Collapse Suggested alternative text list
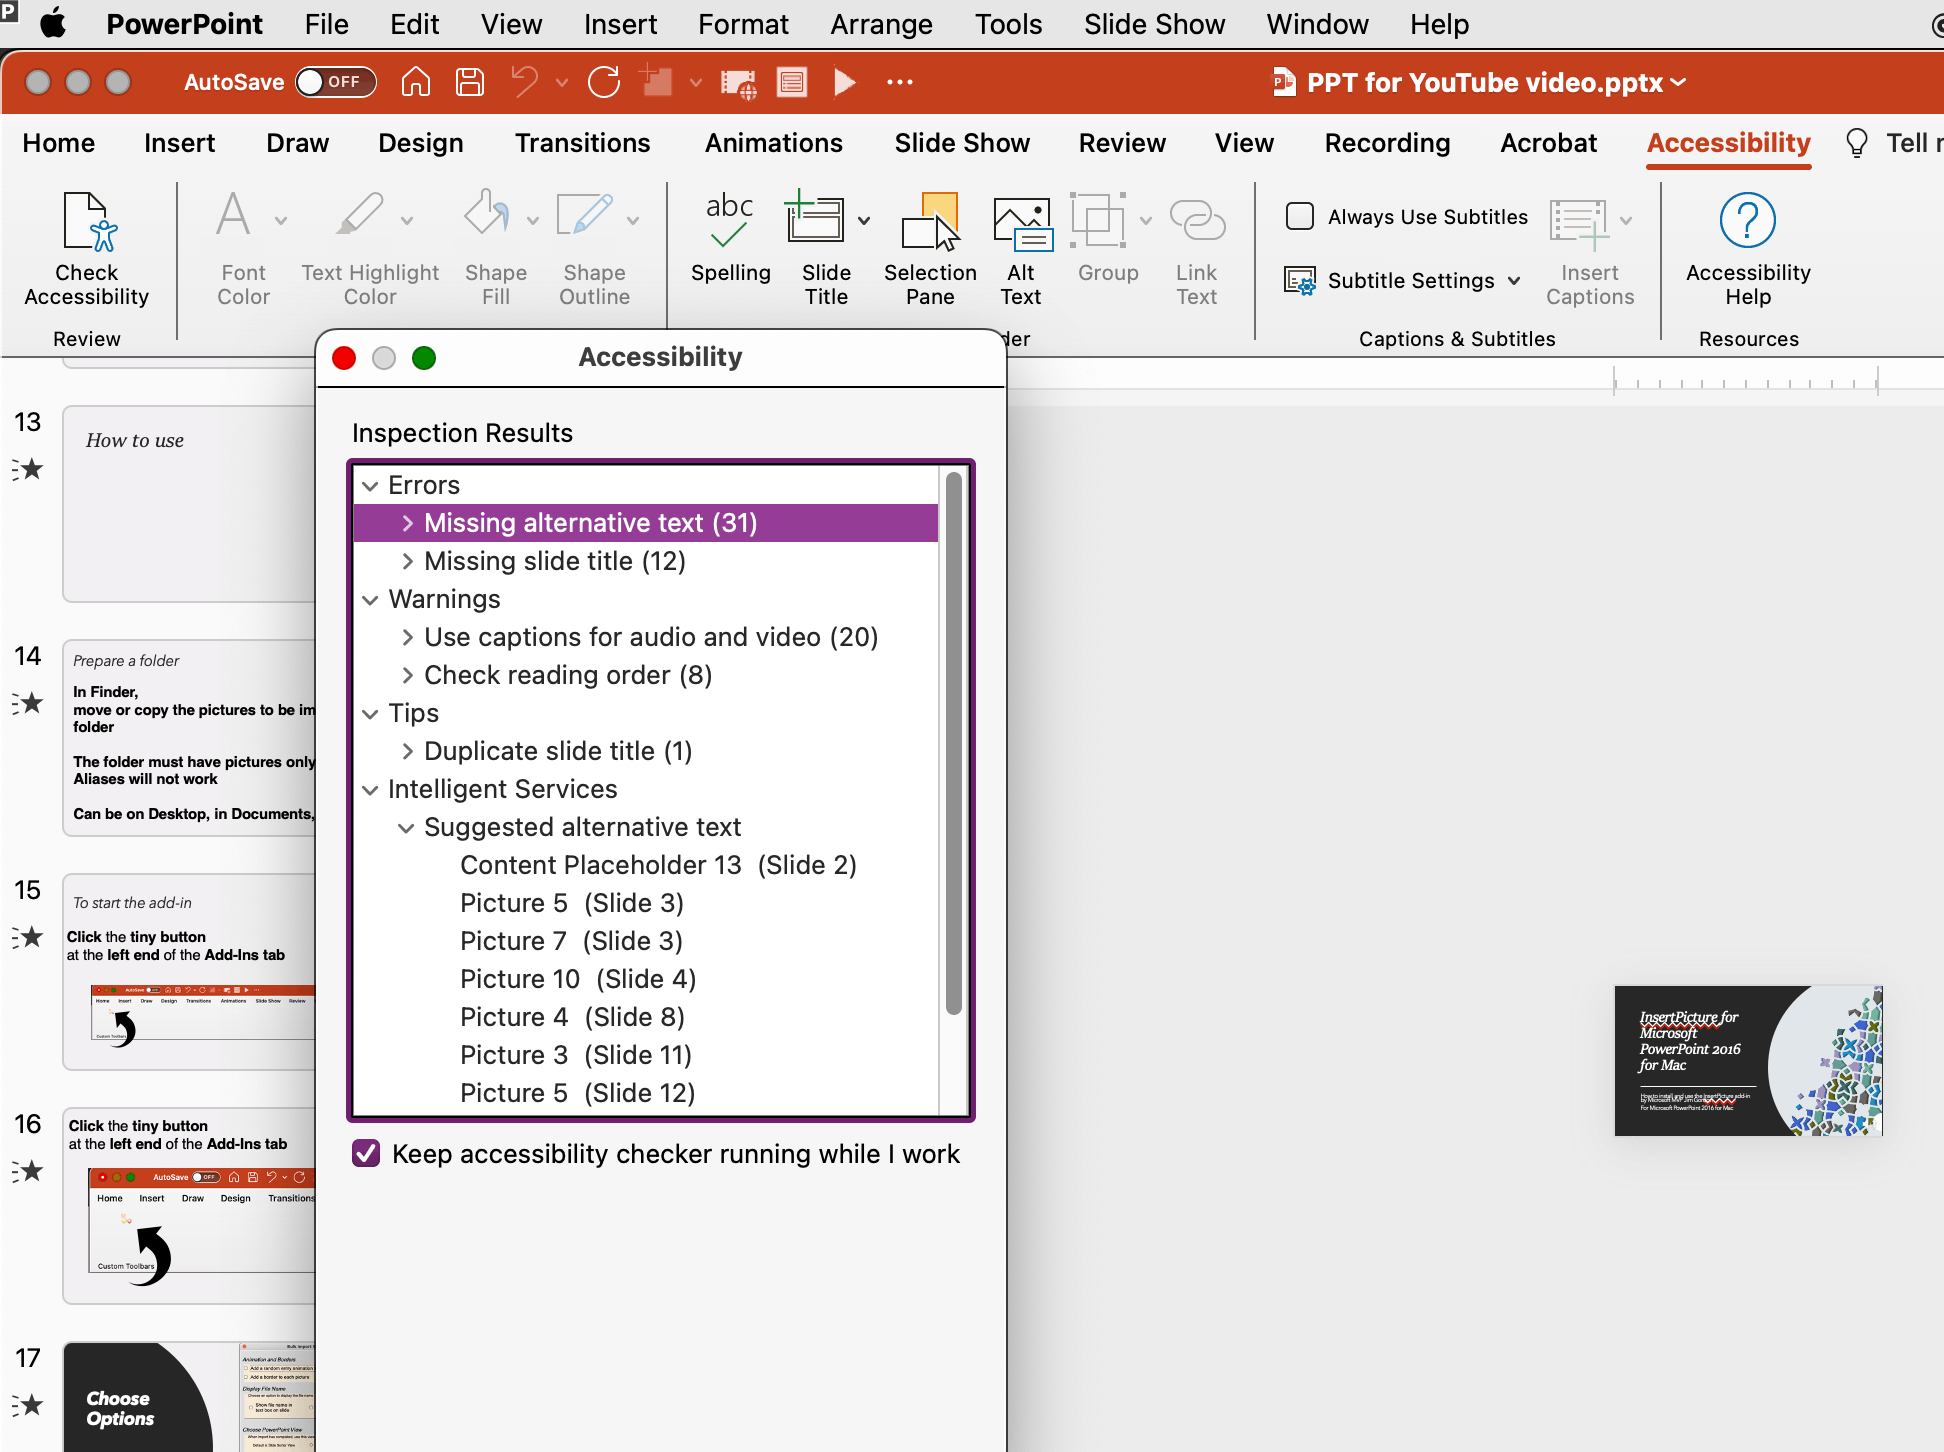This screenshot has height=1452, width=1944. [x=407, y=828]
